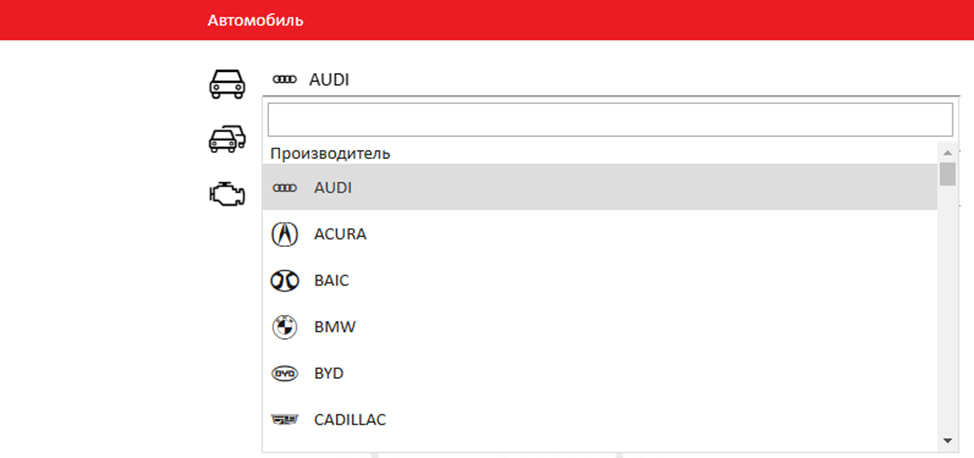Choose BYD manufacturer entry
The image size is (974, 458).
(x=599, y=374)
